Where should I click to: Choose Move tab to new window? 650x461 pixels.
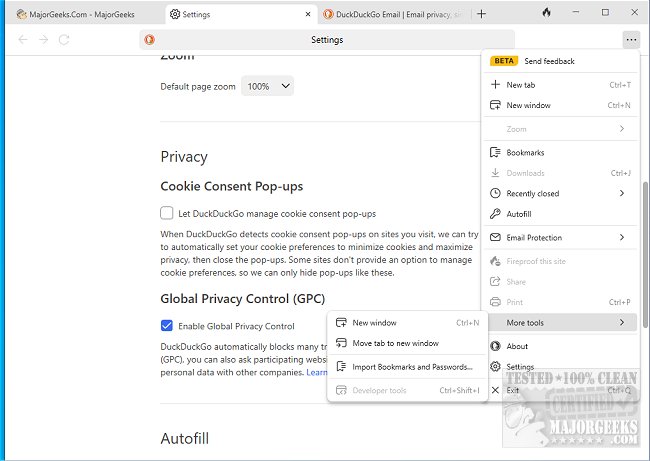[x=395, y=343]
